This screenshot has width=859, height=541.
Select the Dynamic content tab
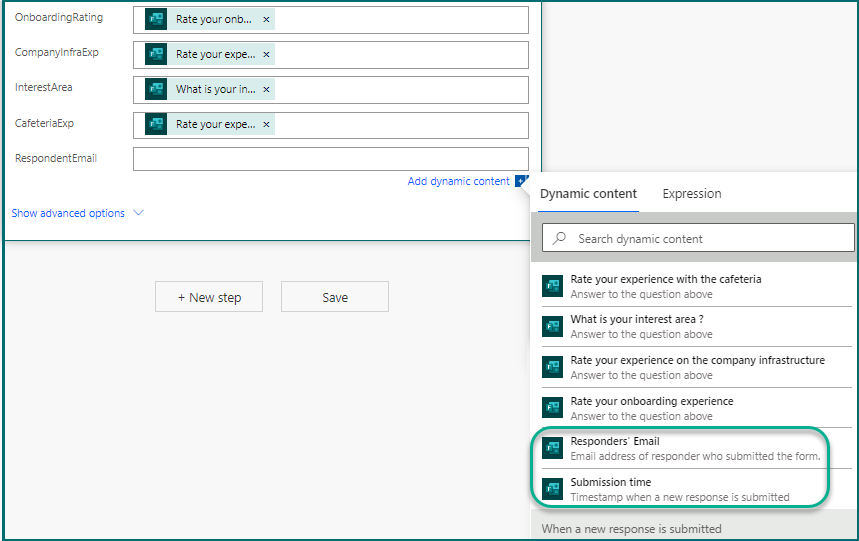click(x=588, y=194)
